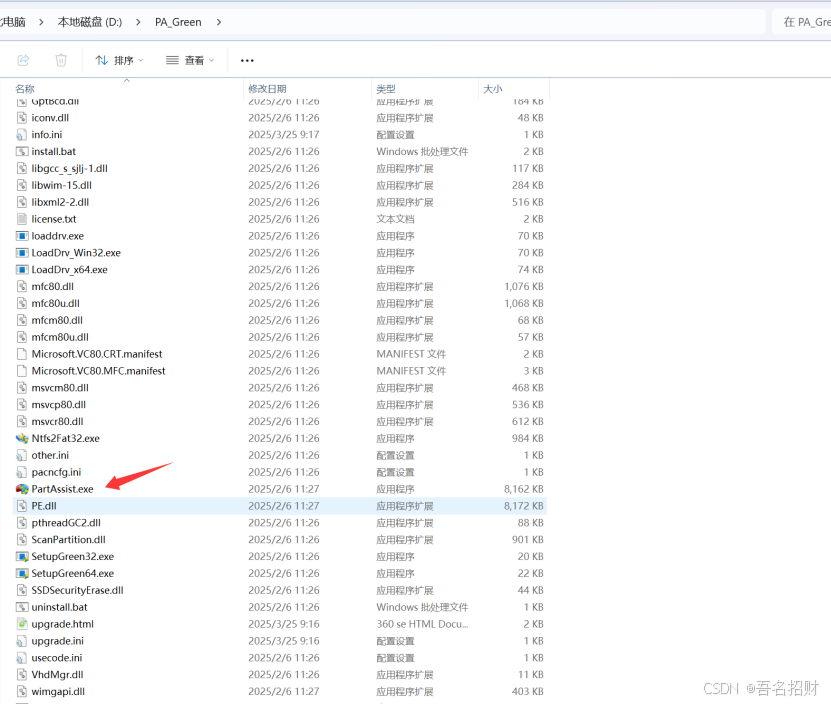Select the file name mfcm80.dll
The image size is (831, 704).
[x=57, y=321]
